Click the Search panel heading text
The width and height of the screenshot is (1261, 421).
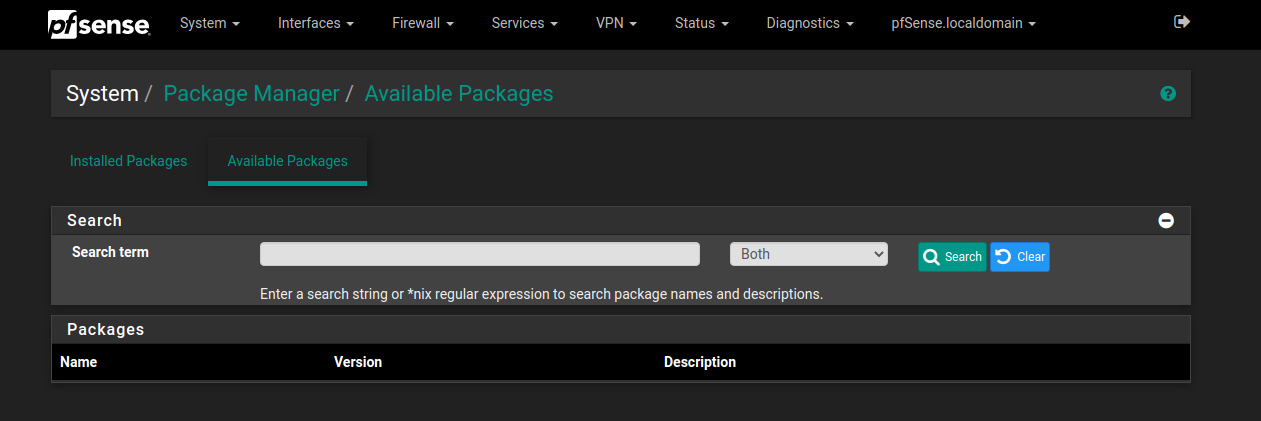(94, 220)
